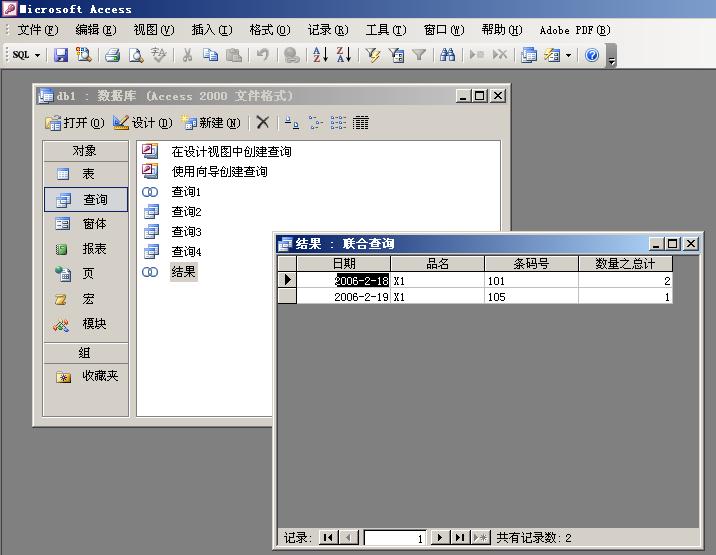Switch db1 to small icons view
The height and width of the screenshot is (555, 716).
[315, 122]
